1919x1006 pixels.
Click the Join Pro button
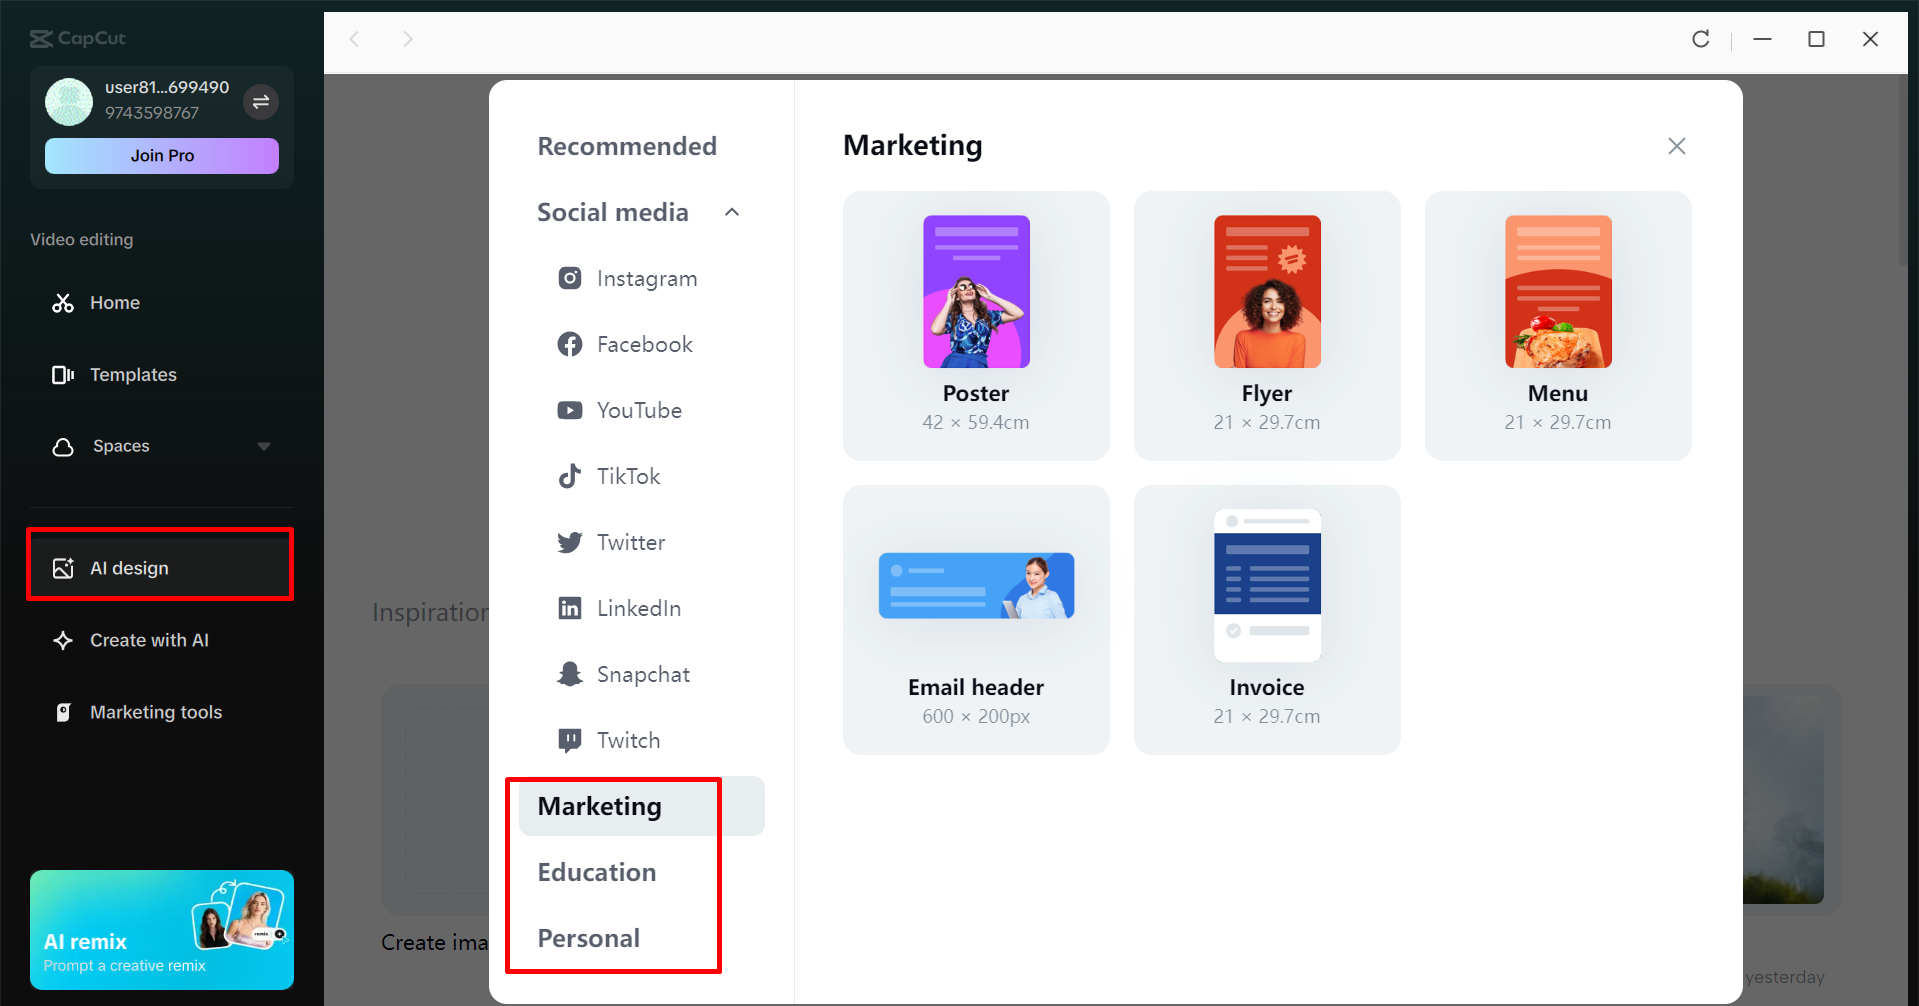click(162, 156)
